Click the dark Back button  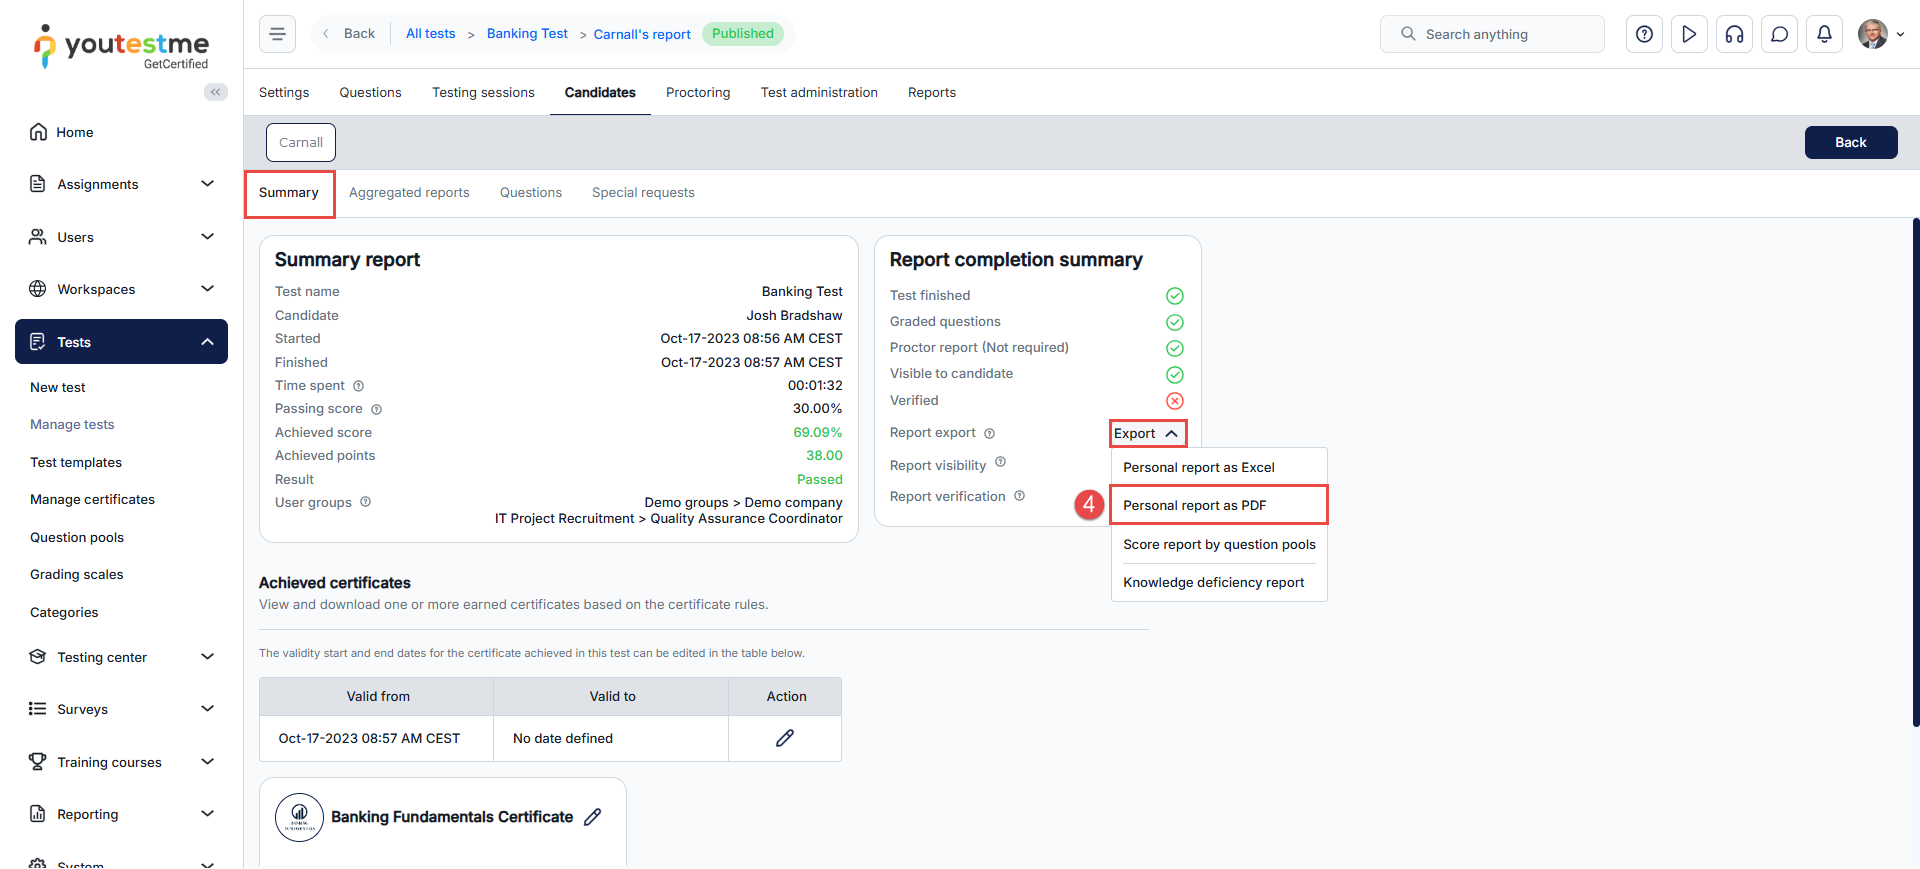coord(1850,142)
